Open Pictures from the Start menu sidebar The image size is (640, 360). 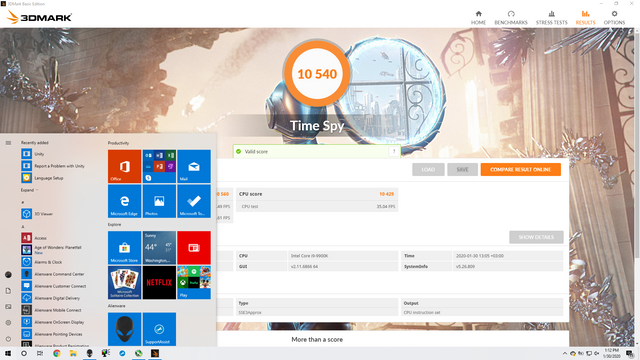[x=8, y=307]
